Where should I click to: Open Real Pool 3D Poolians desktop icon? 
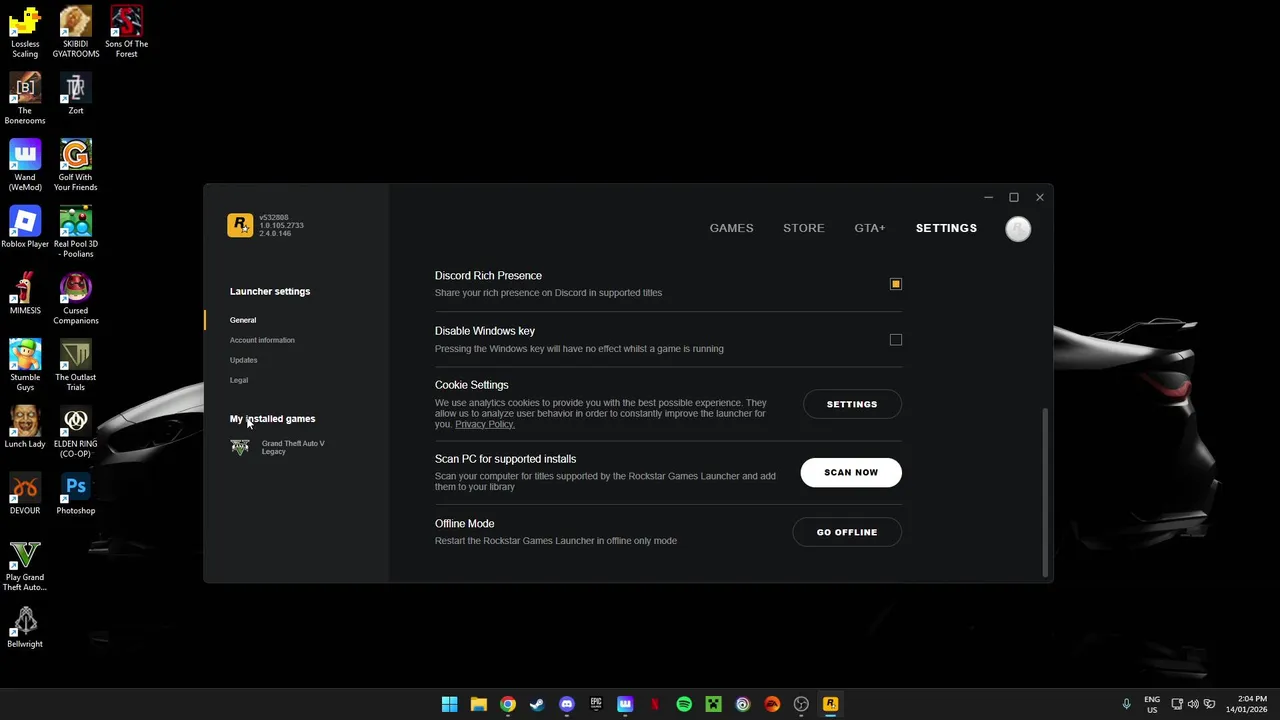coord(76,232)
